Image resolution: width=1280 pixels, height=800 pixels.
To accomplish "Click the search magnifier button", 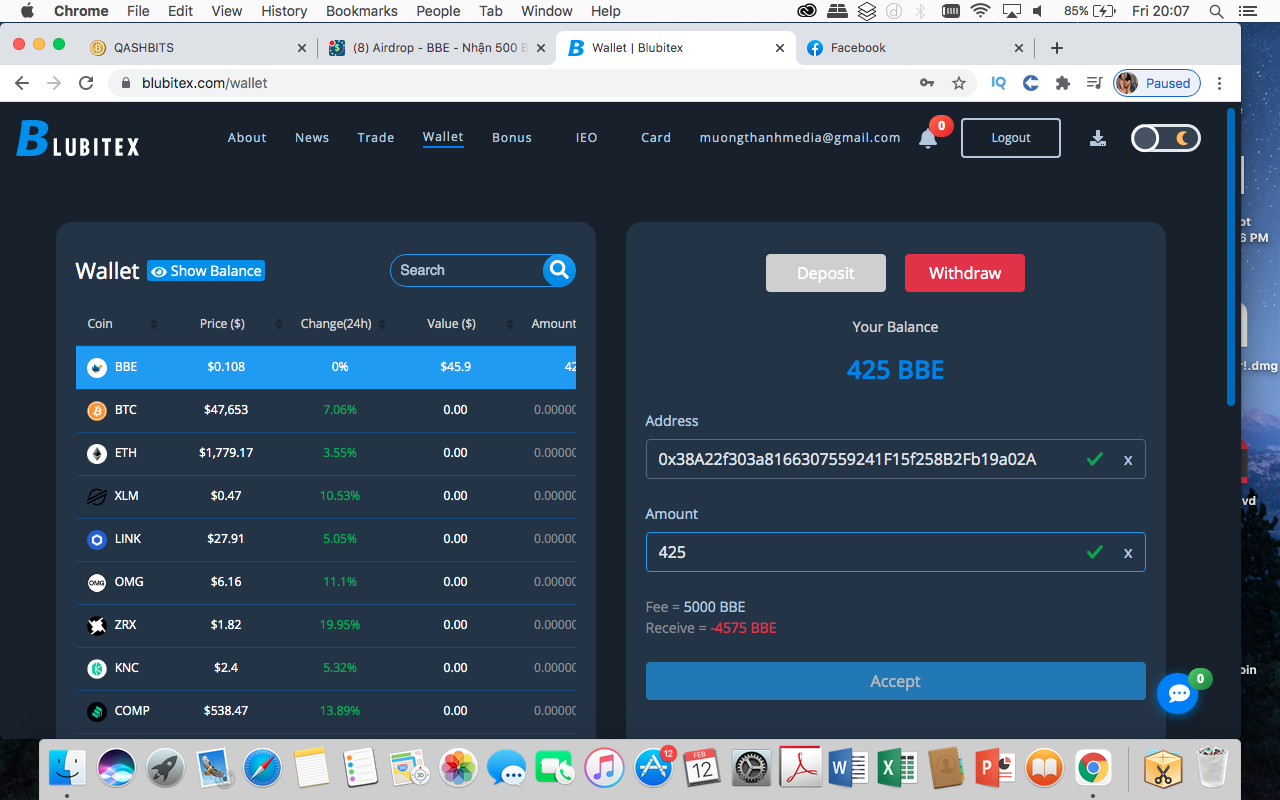I will coord(559,270).
